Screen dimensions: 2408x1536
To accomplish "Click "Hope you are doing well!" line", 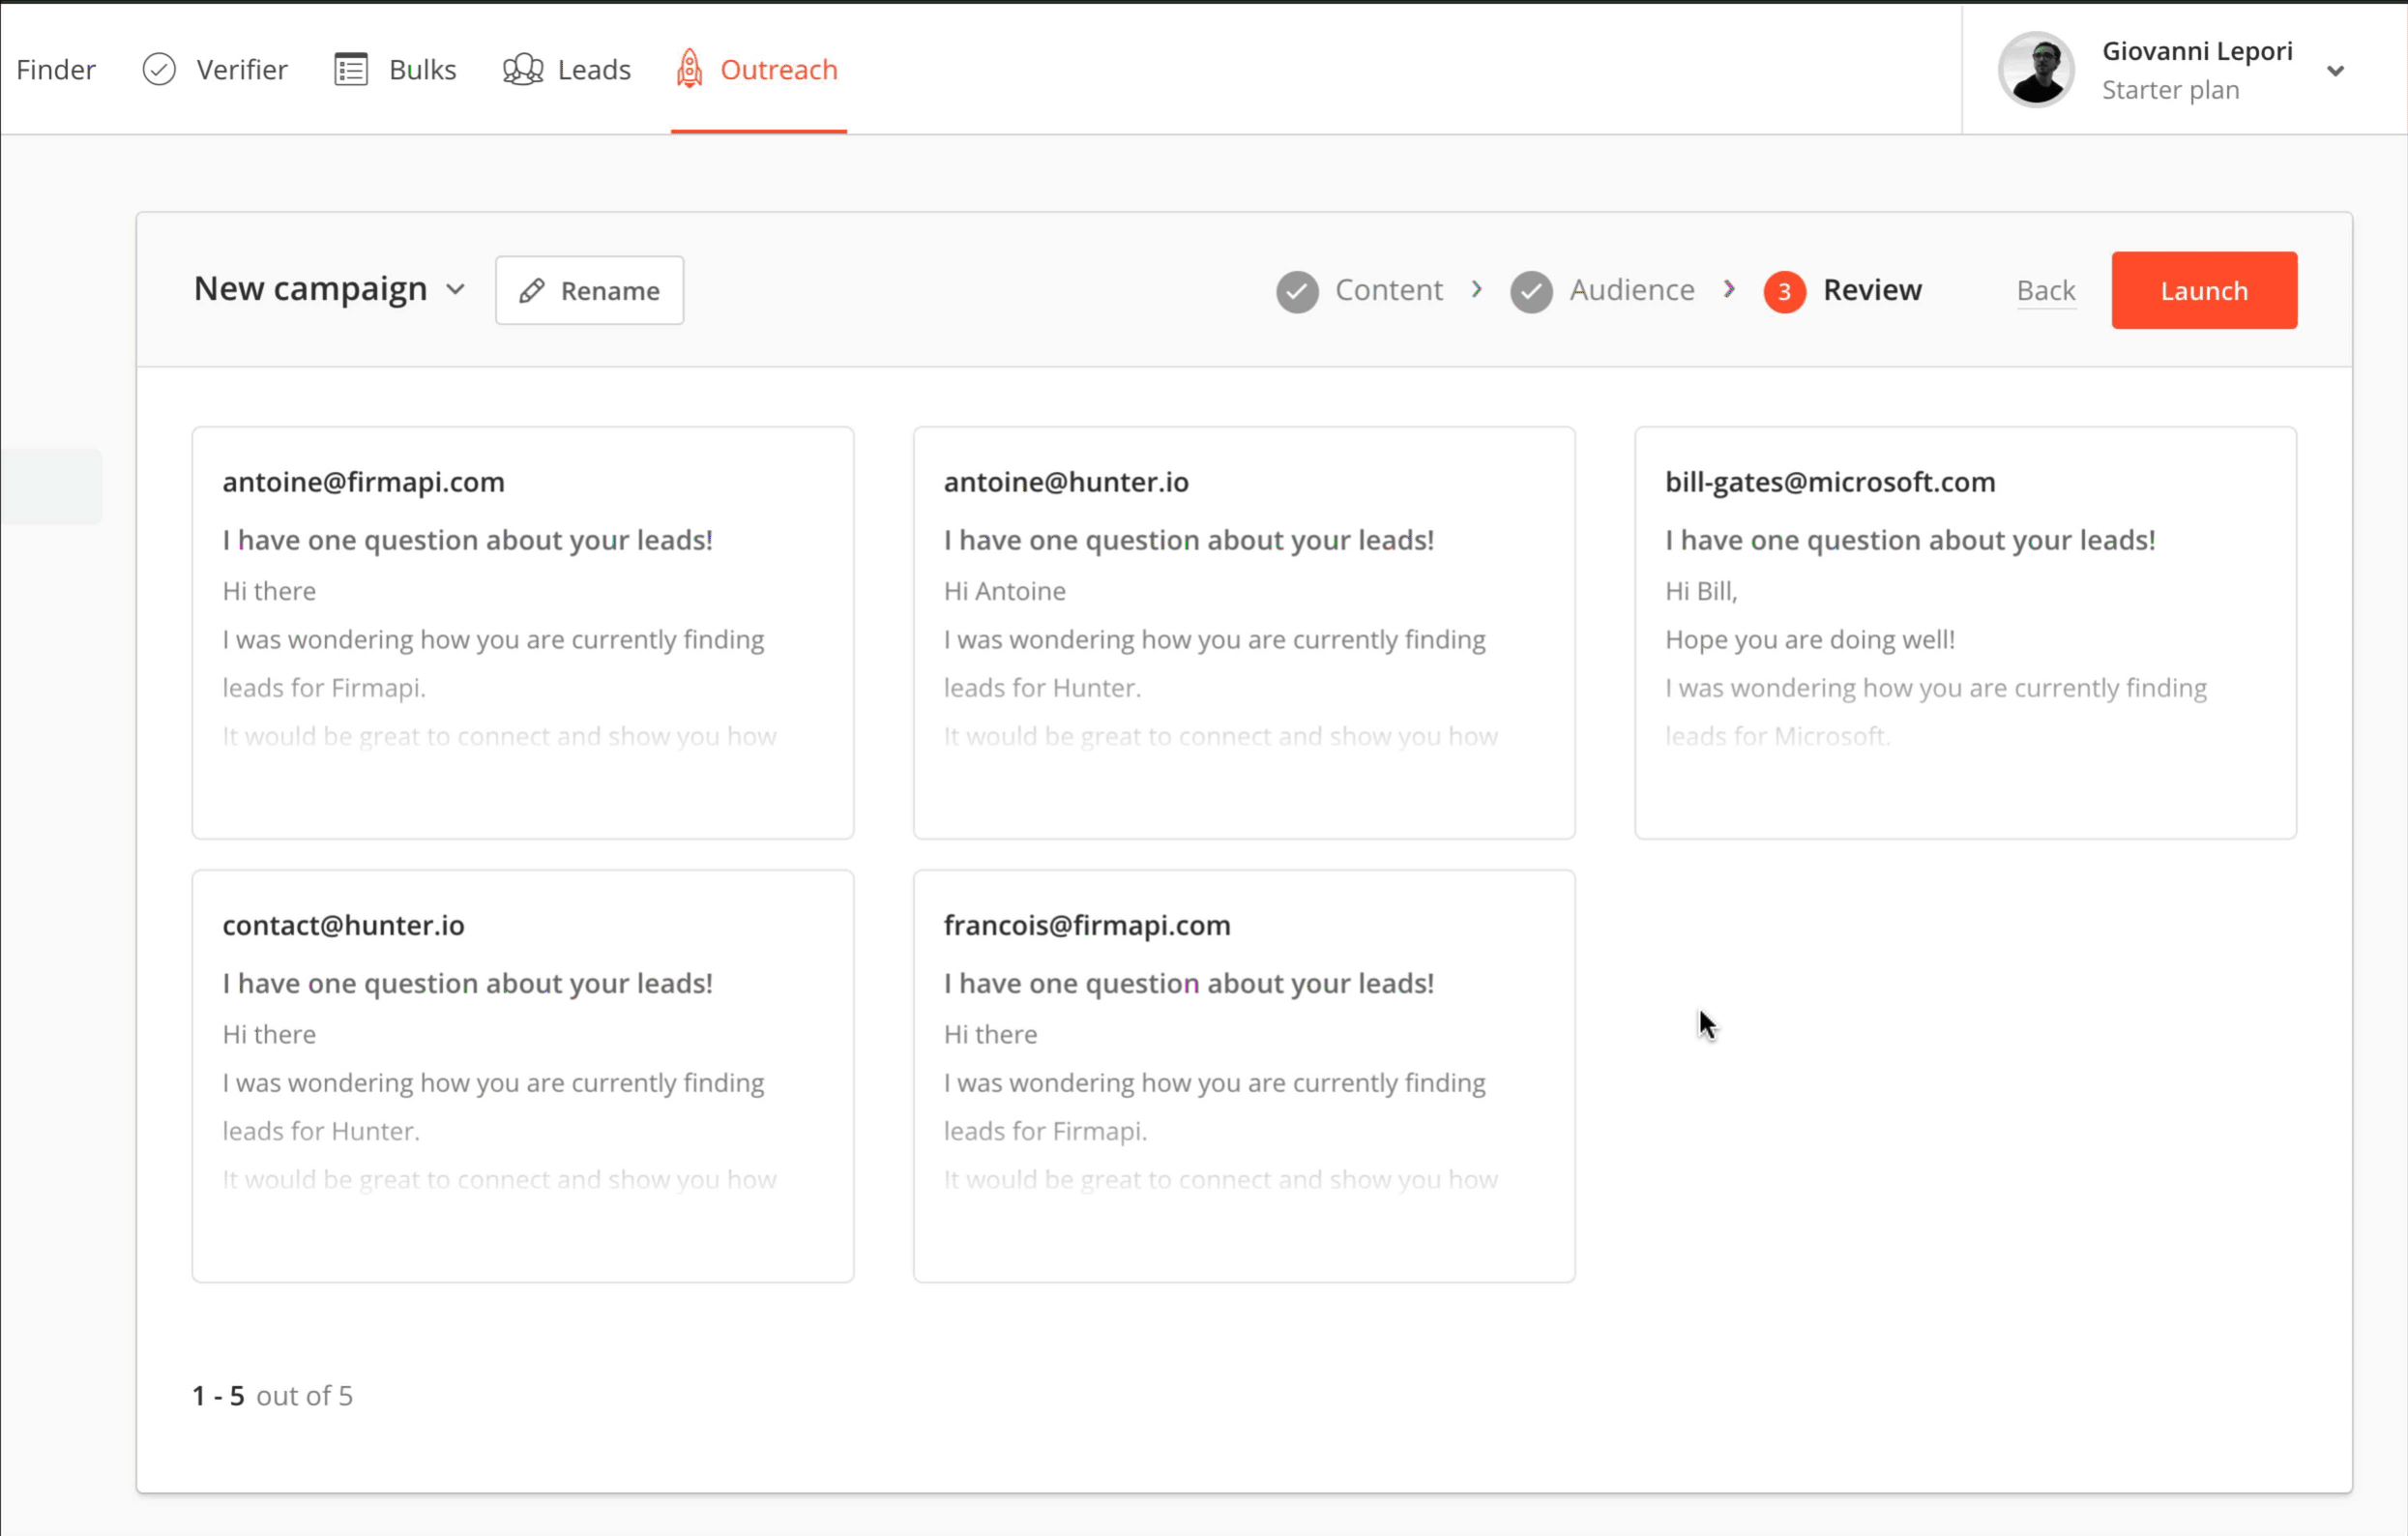I will [1810, 640].
